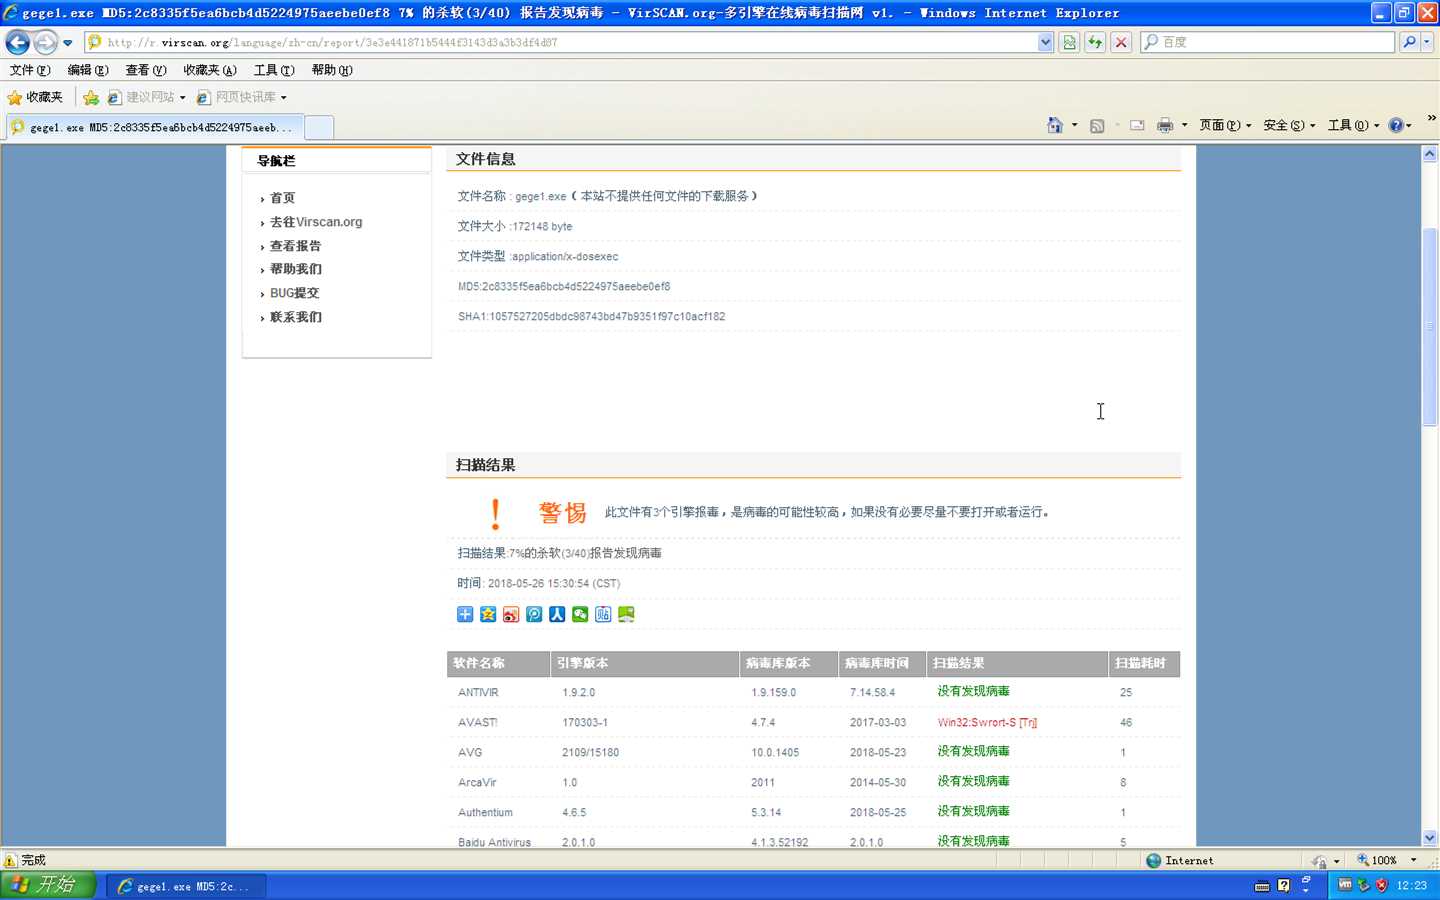Click the blue plus share-more icon
1440x900 pixels.
(465, 614)
